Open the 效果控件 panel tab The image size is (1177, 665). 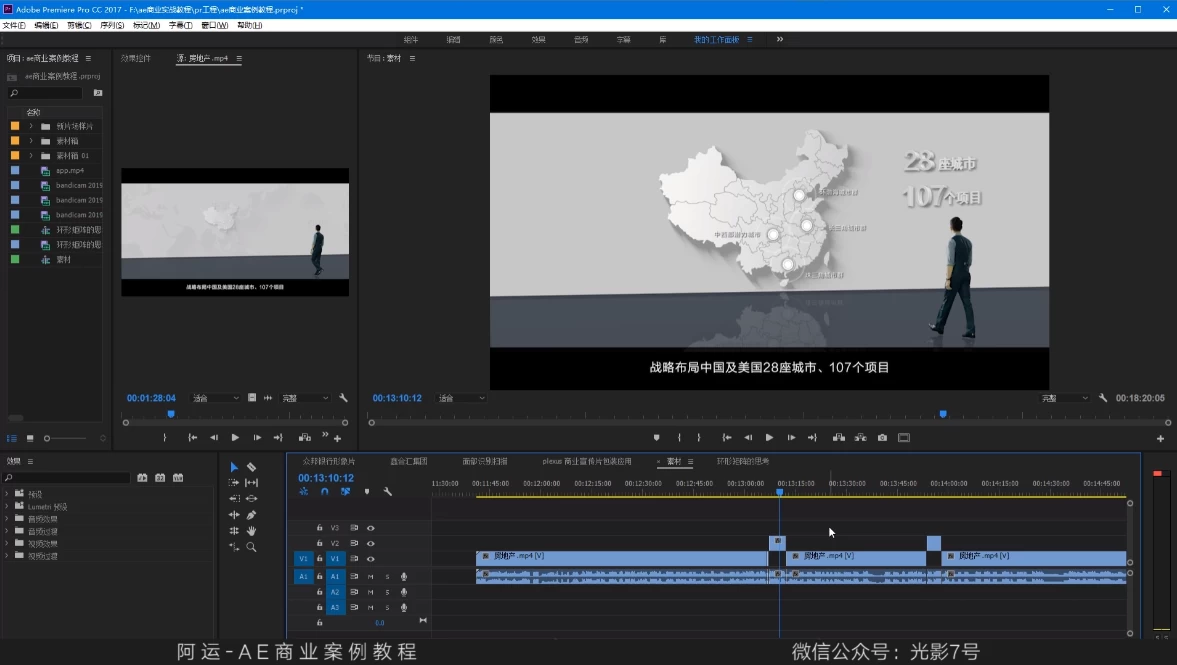point(136,58)
